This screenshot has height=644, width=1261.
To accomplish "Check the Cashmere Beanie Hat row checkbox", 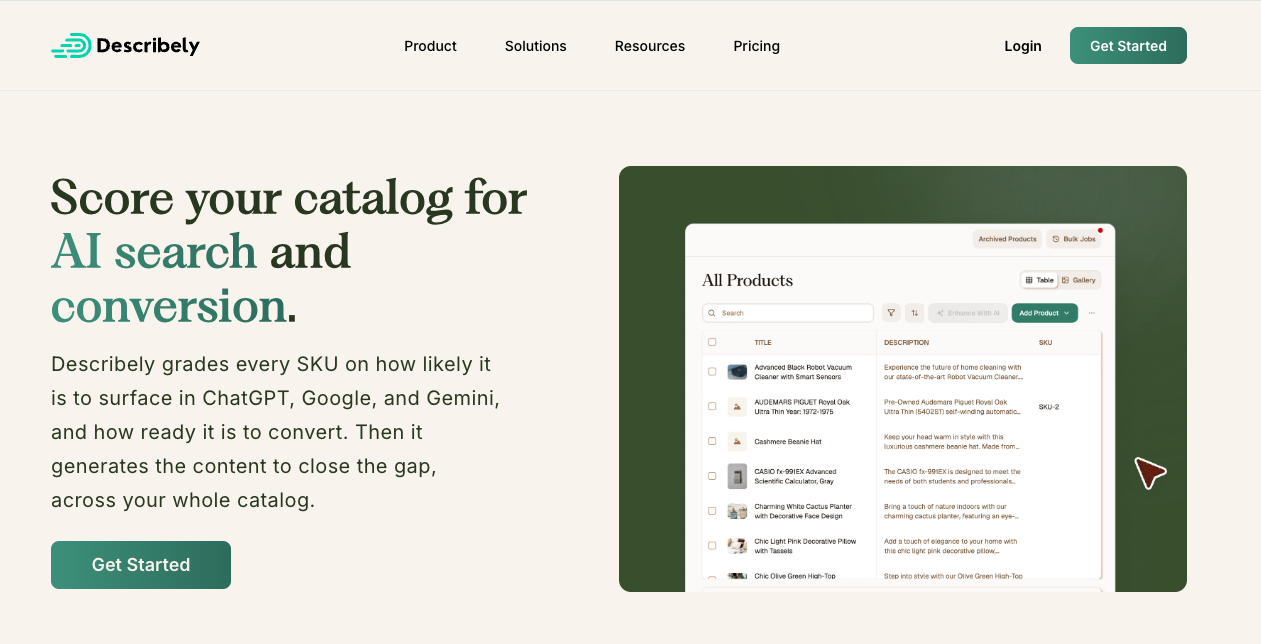I will (x=712, y=441).
